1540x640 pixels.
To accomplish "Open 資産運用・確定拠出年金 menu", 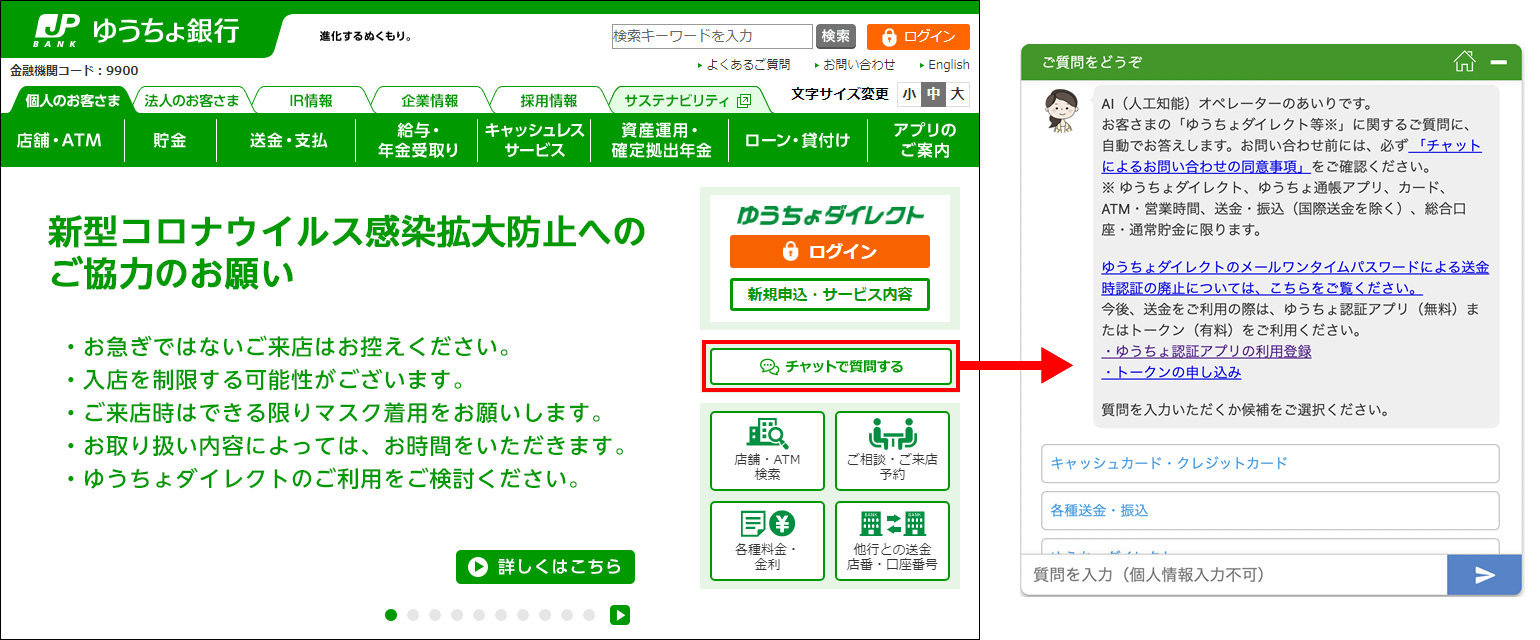I will 661,141.
